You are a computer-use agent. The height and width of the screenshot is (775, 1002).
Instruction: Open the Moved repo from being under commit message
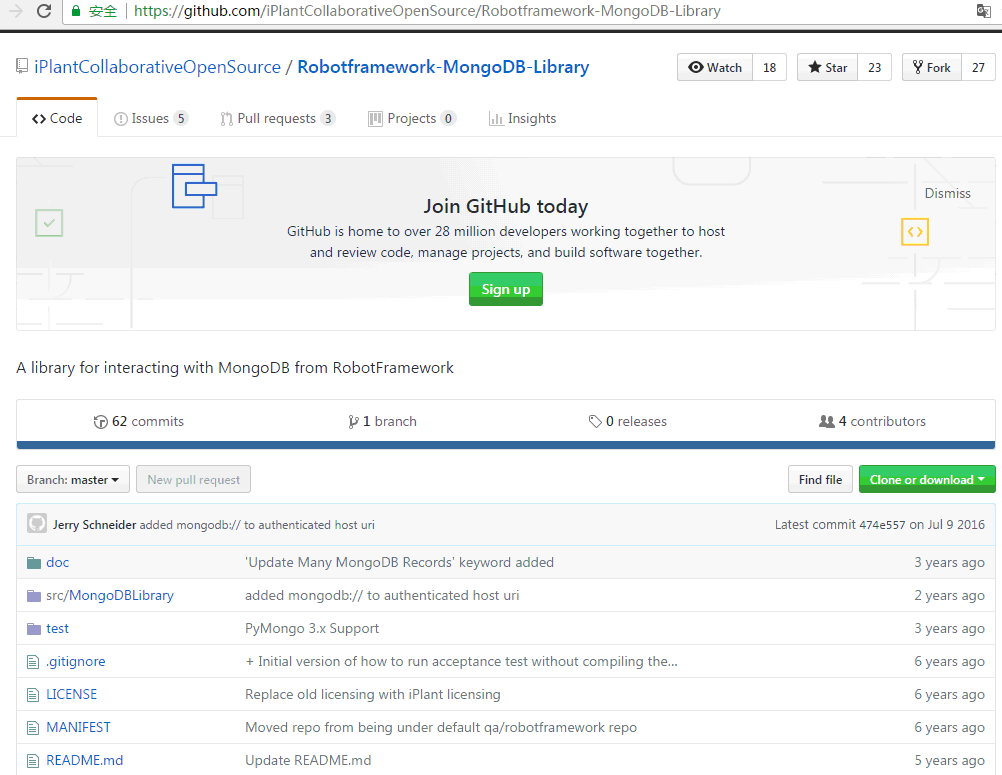click(441, 728)
